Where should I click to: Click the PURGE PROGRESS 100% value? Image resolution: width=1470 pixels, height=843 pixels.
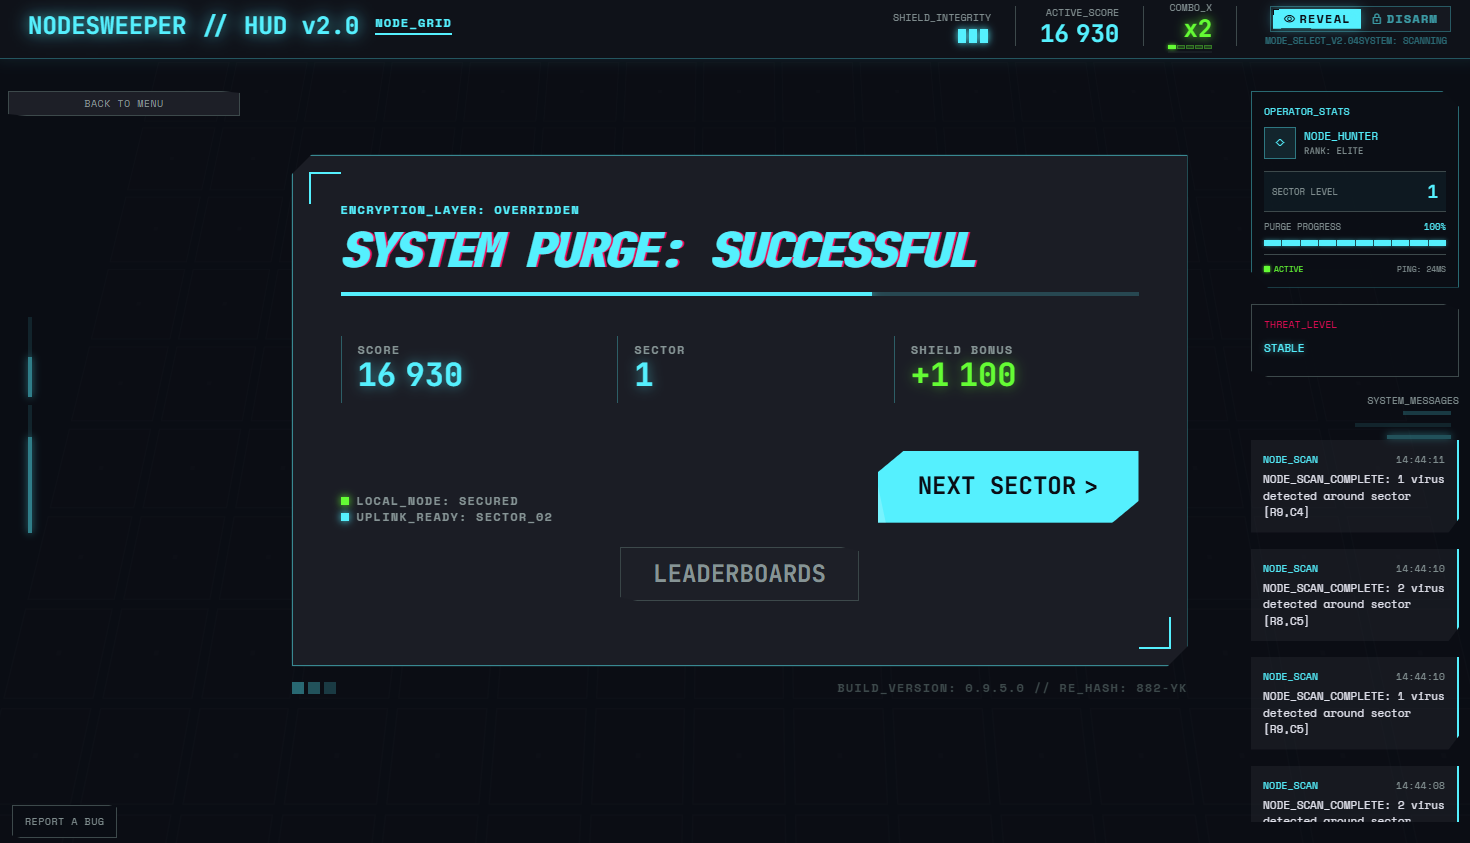[1434, 227]
